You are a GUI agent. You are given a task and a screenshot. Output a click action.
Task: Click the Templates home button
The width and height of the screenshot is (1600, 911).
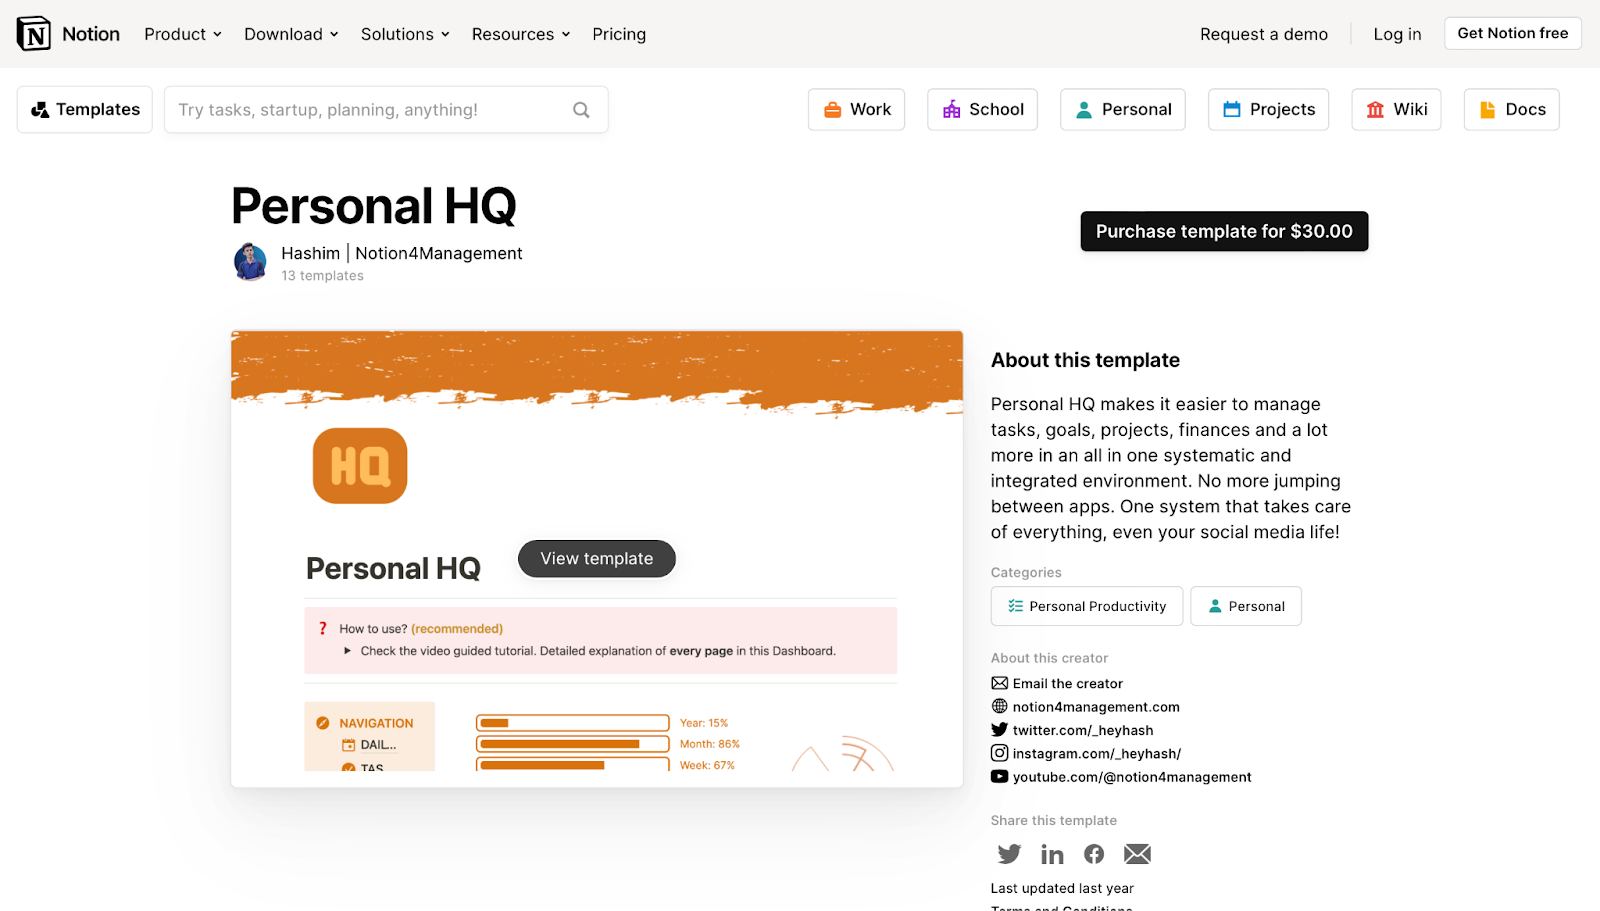84,109
